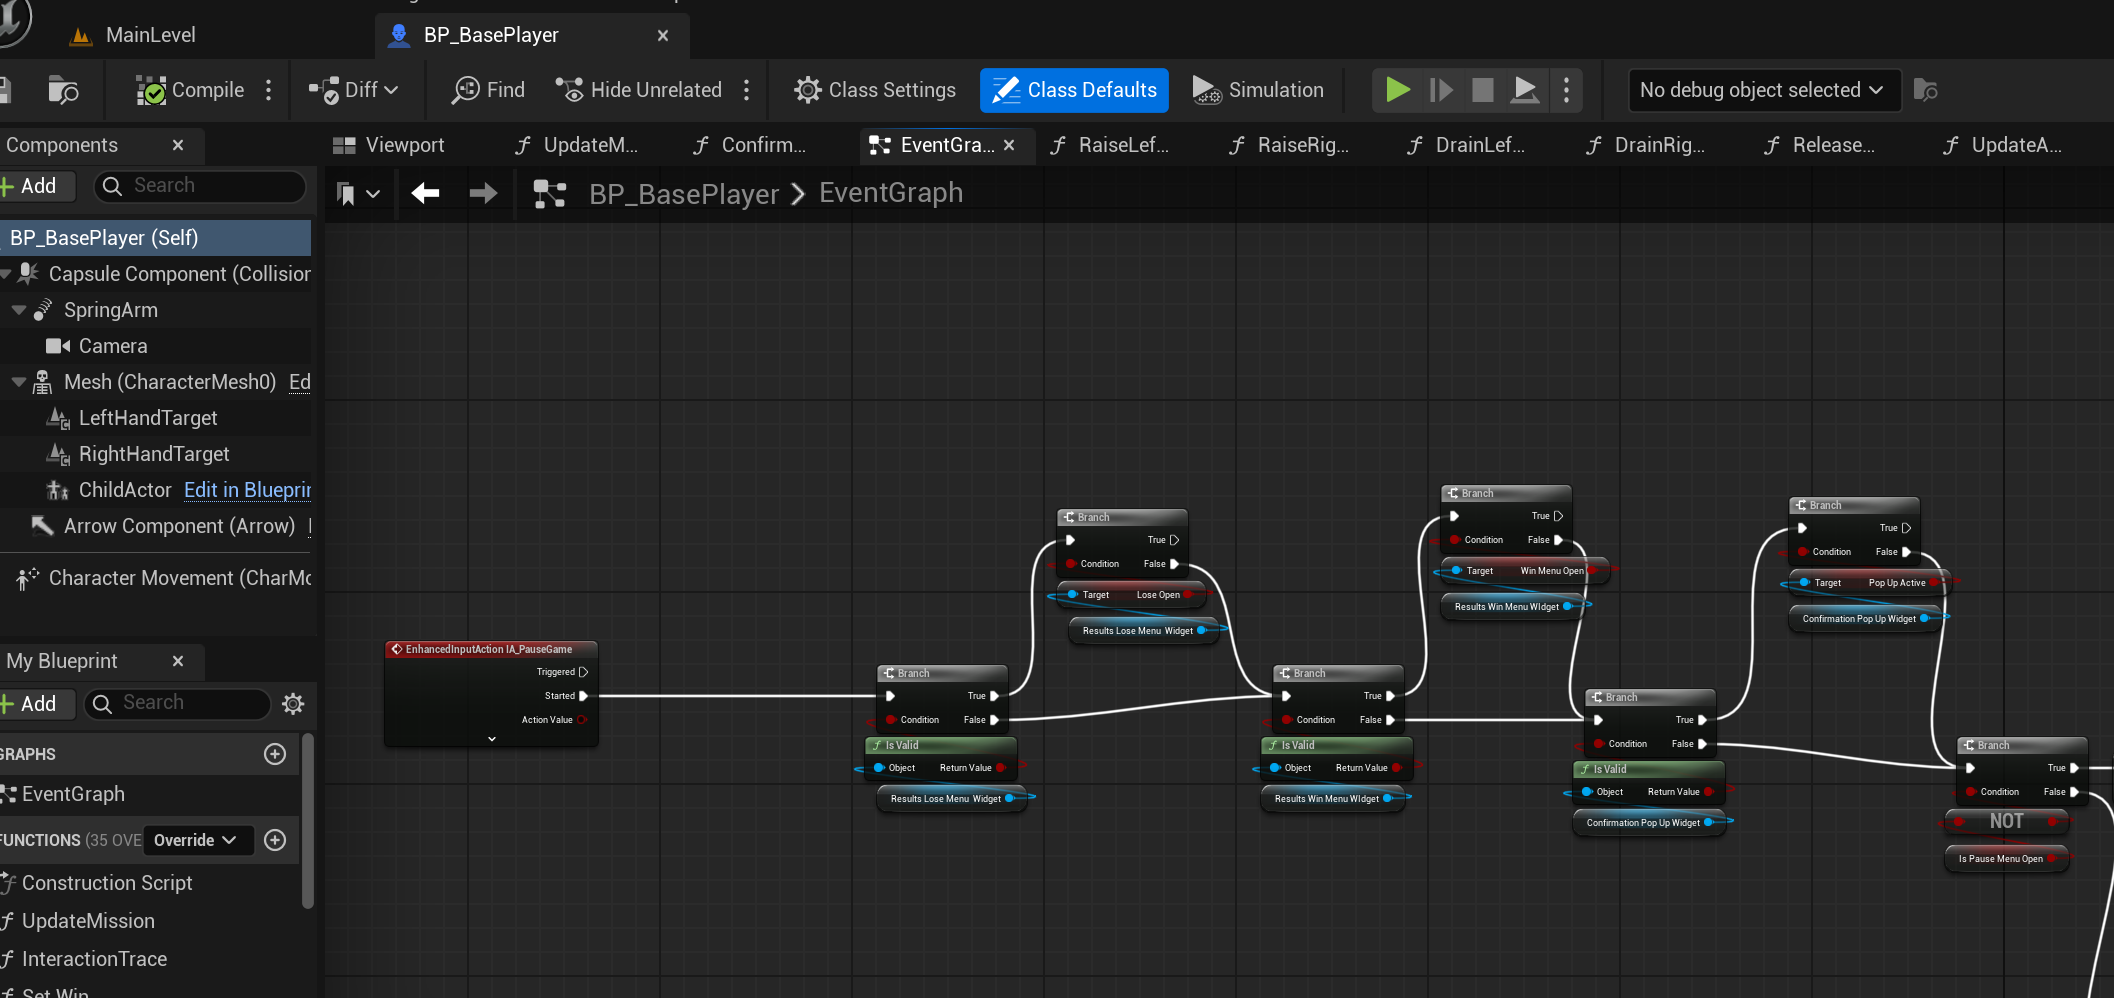Select the RightHandTarget component
Image resolution: width=2114 pixels, height=998 pixels.
pyautogui.click(x=153, y=454)
